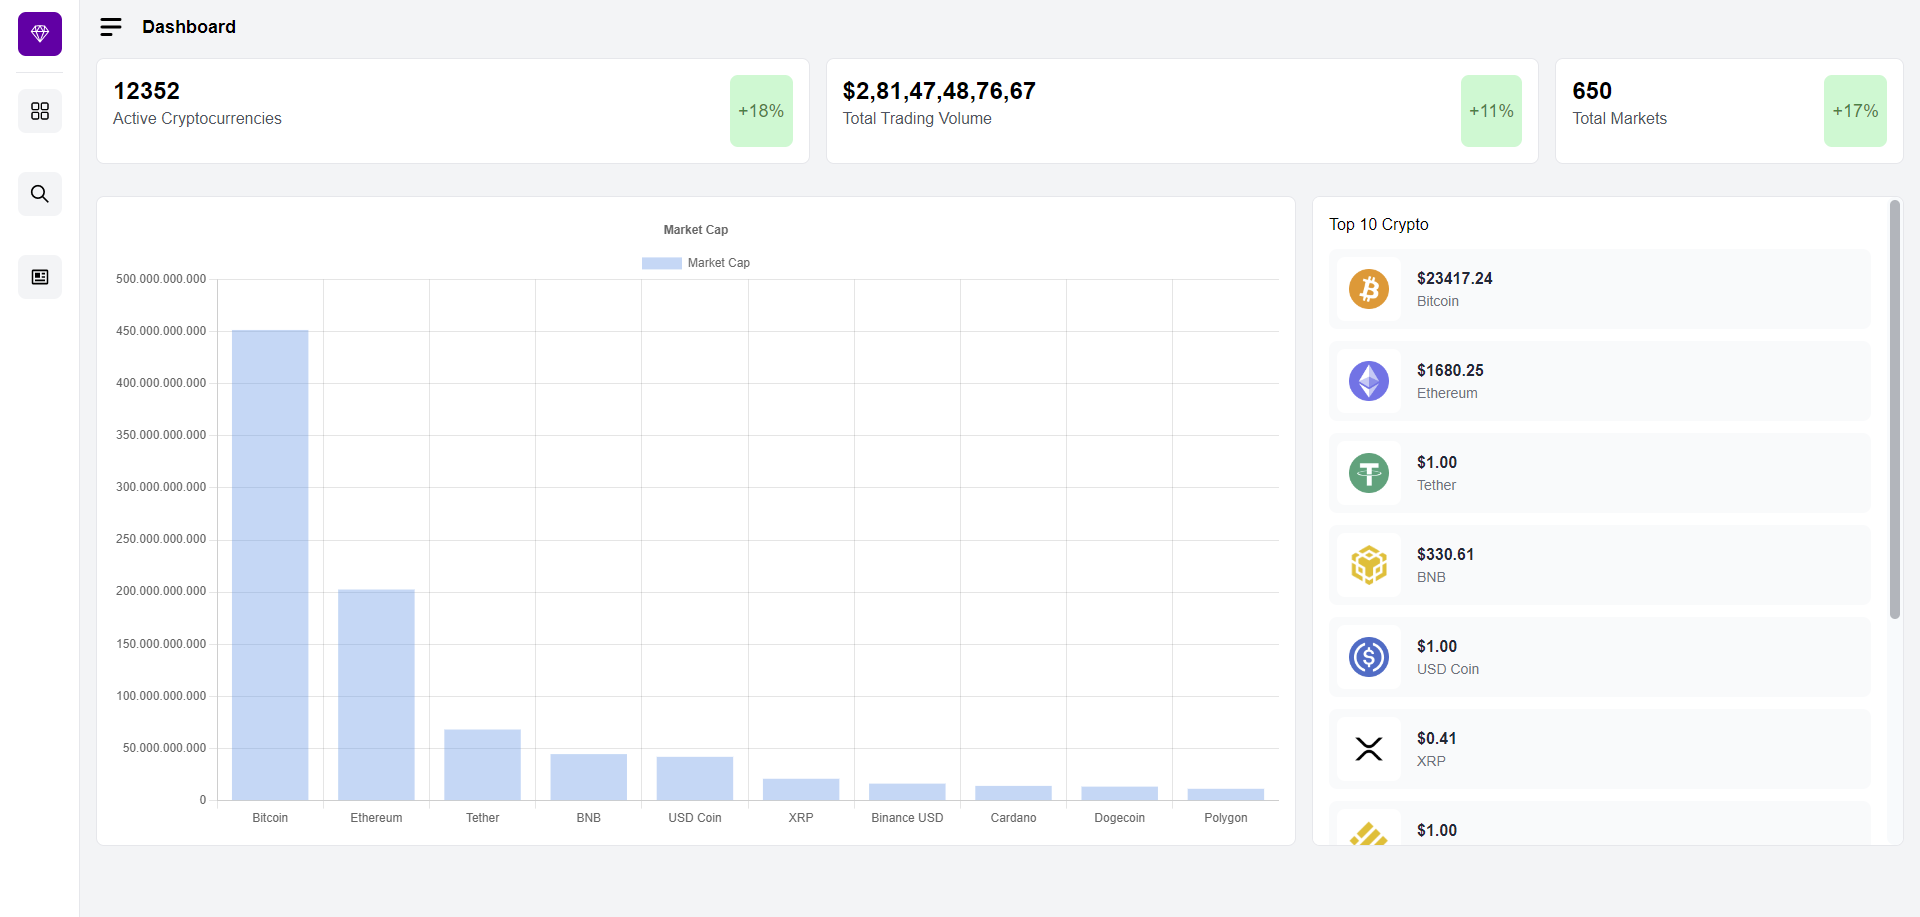Select the Bitcoin entry in Top 10 Crypto
This screenshot has height=917, width=1920.
(1598, 289)
